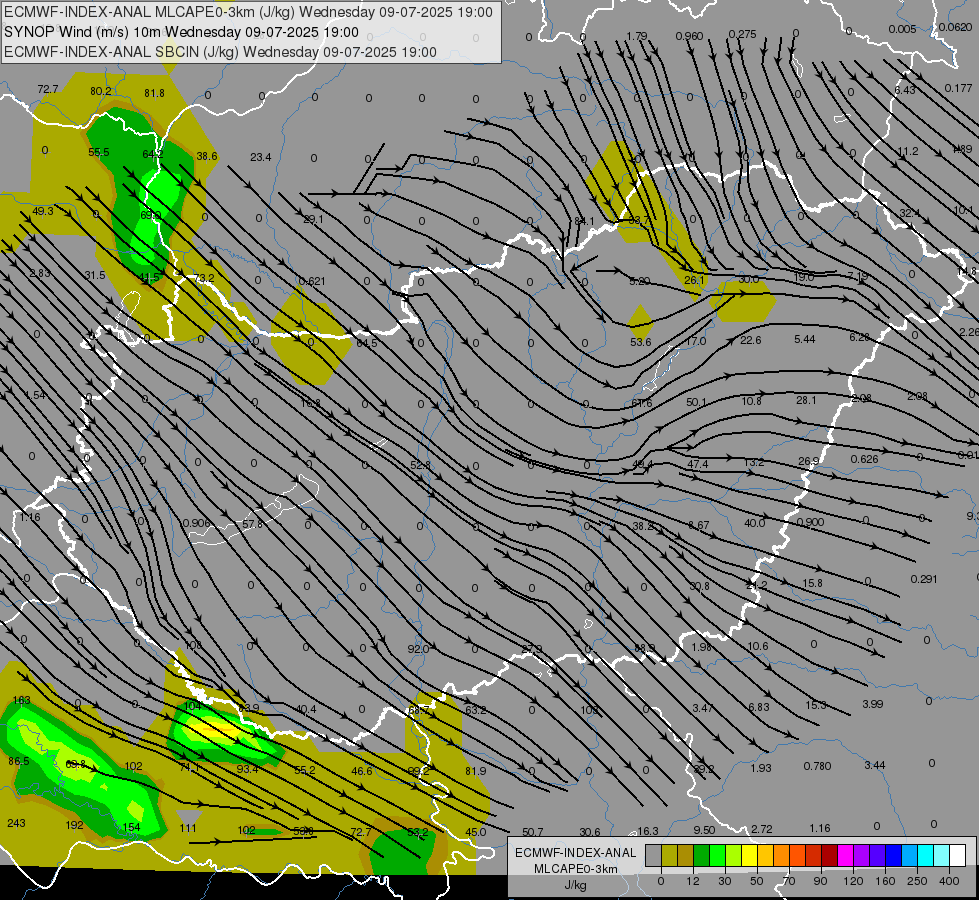Click the map value 40.0

[x=754, y=523]
